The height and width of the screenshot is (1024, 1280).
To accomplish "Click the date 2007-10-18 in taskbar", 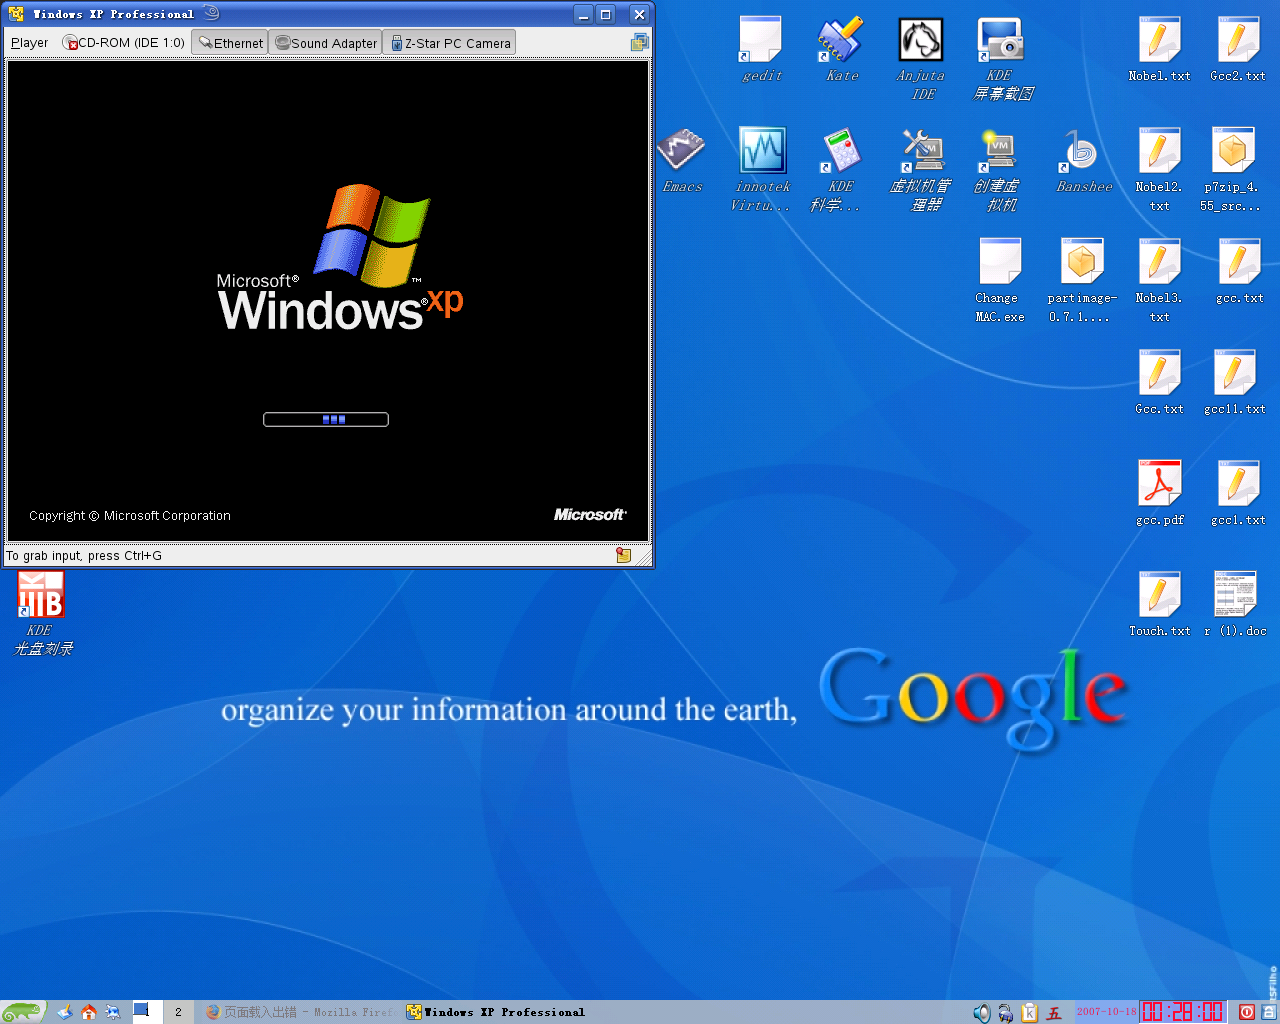I will pyautogui.click(x=1106, y=1011).
